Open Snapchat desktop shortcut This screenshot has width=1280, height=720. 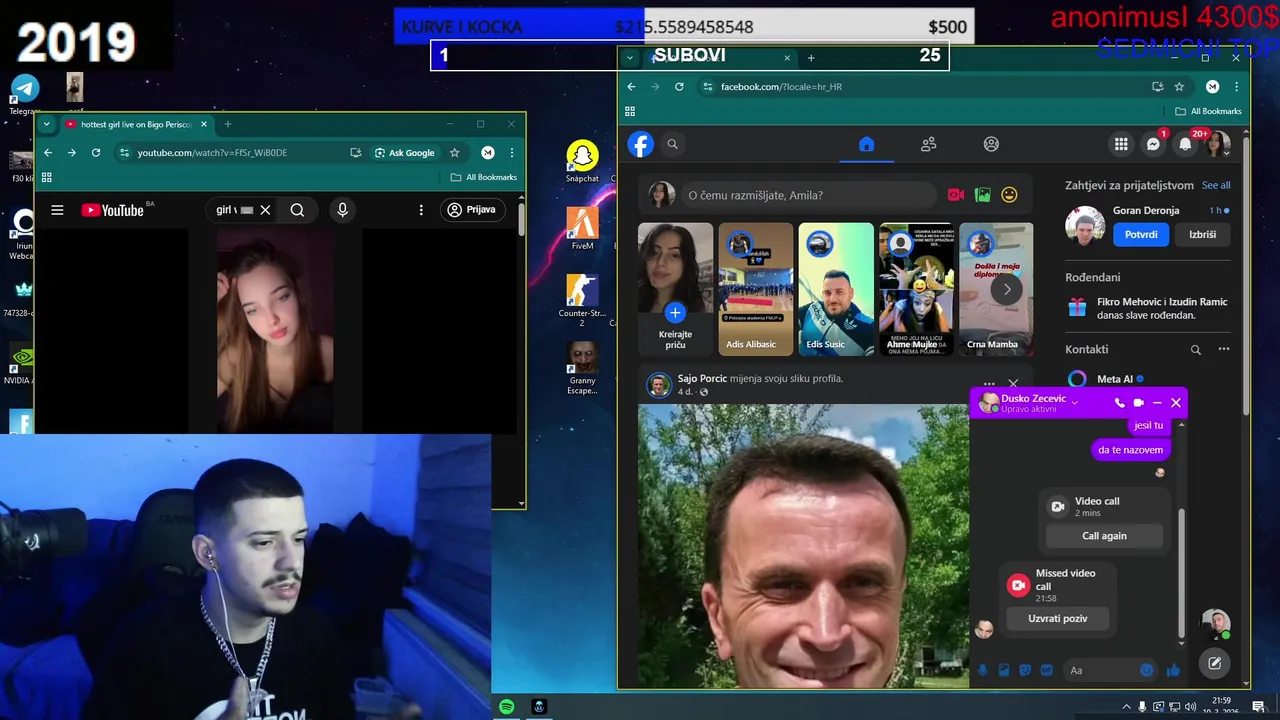(x=582, y=162)
